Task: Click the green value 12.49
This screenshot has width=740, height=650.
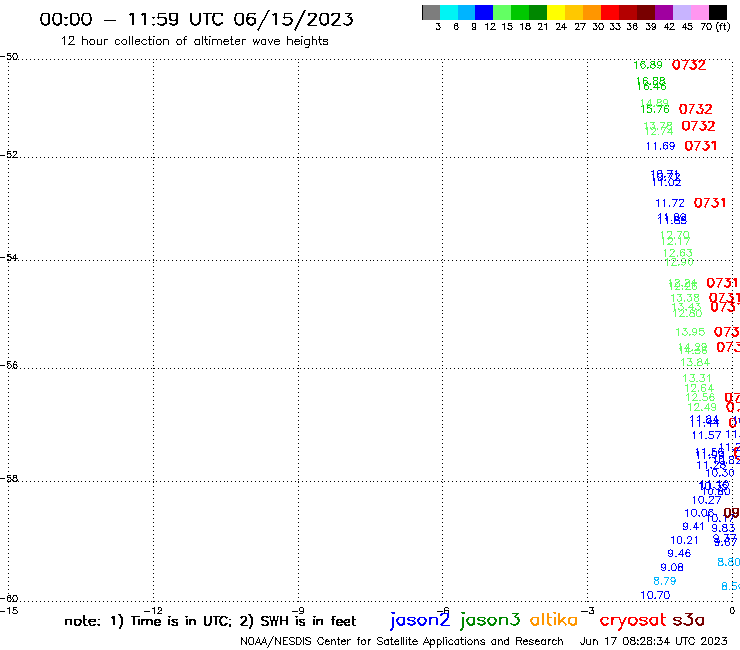Action: click(702, 407)
